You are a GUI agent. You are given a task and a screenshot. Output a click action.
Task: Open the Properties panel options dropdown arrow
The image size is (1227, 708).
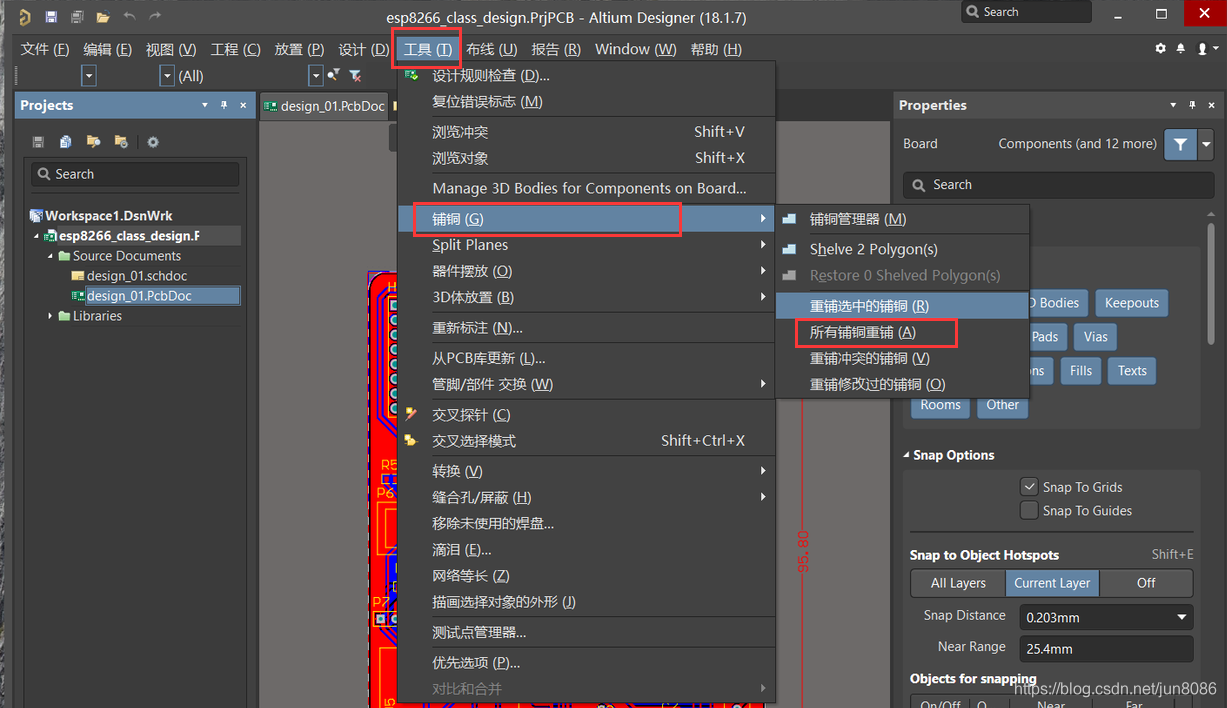pyautogui.click(x=1172, y=105)
